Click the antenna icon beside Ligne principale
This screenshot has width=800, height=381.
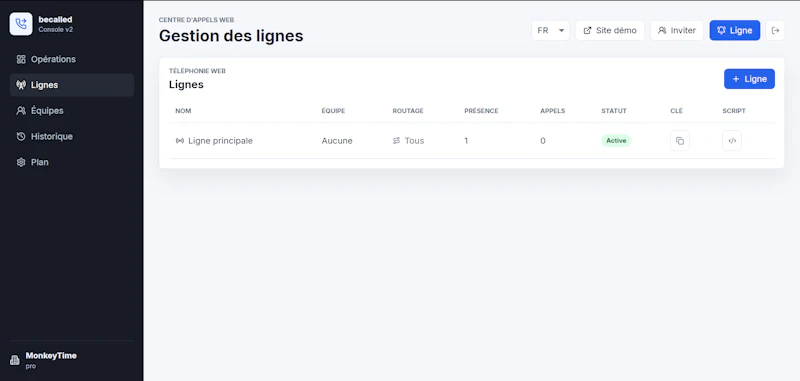(180, 141)
